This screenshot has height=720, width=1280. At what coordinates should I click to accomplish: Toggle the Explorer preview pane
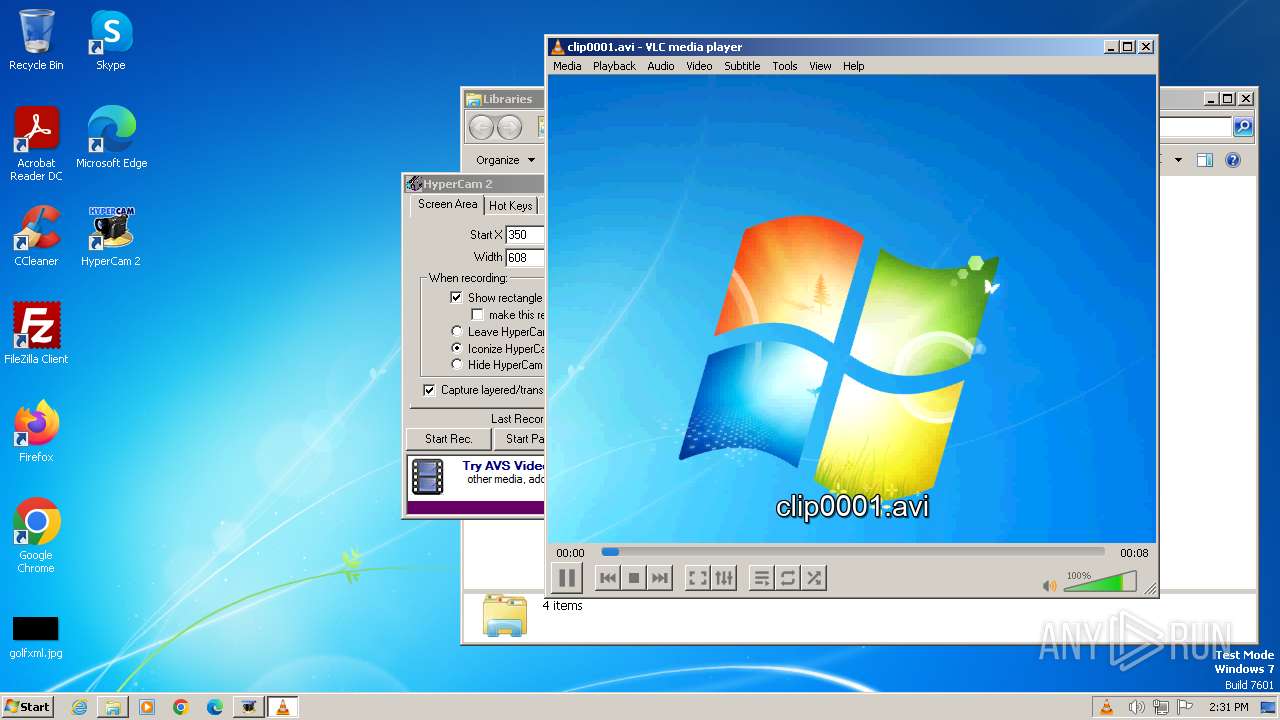point(1205,160)
